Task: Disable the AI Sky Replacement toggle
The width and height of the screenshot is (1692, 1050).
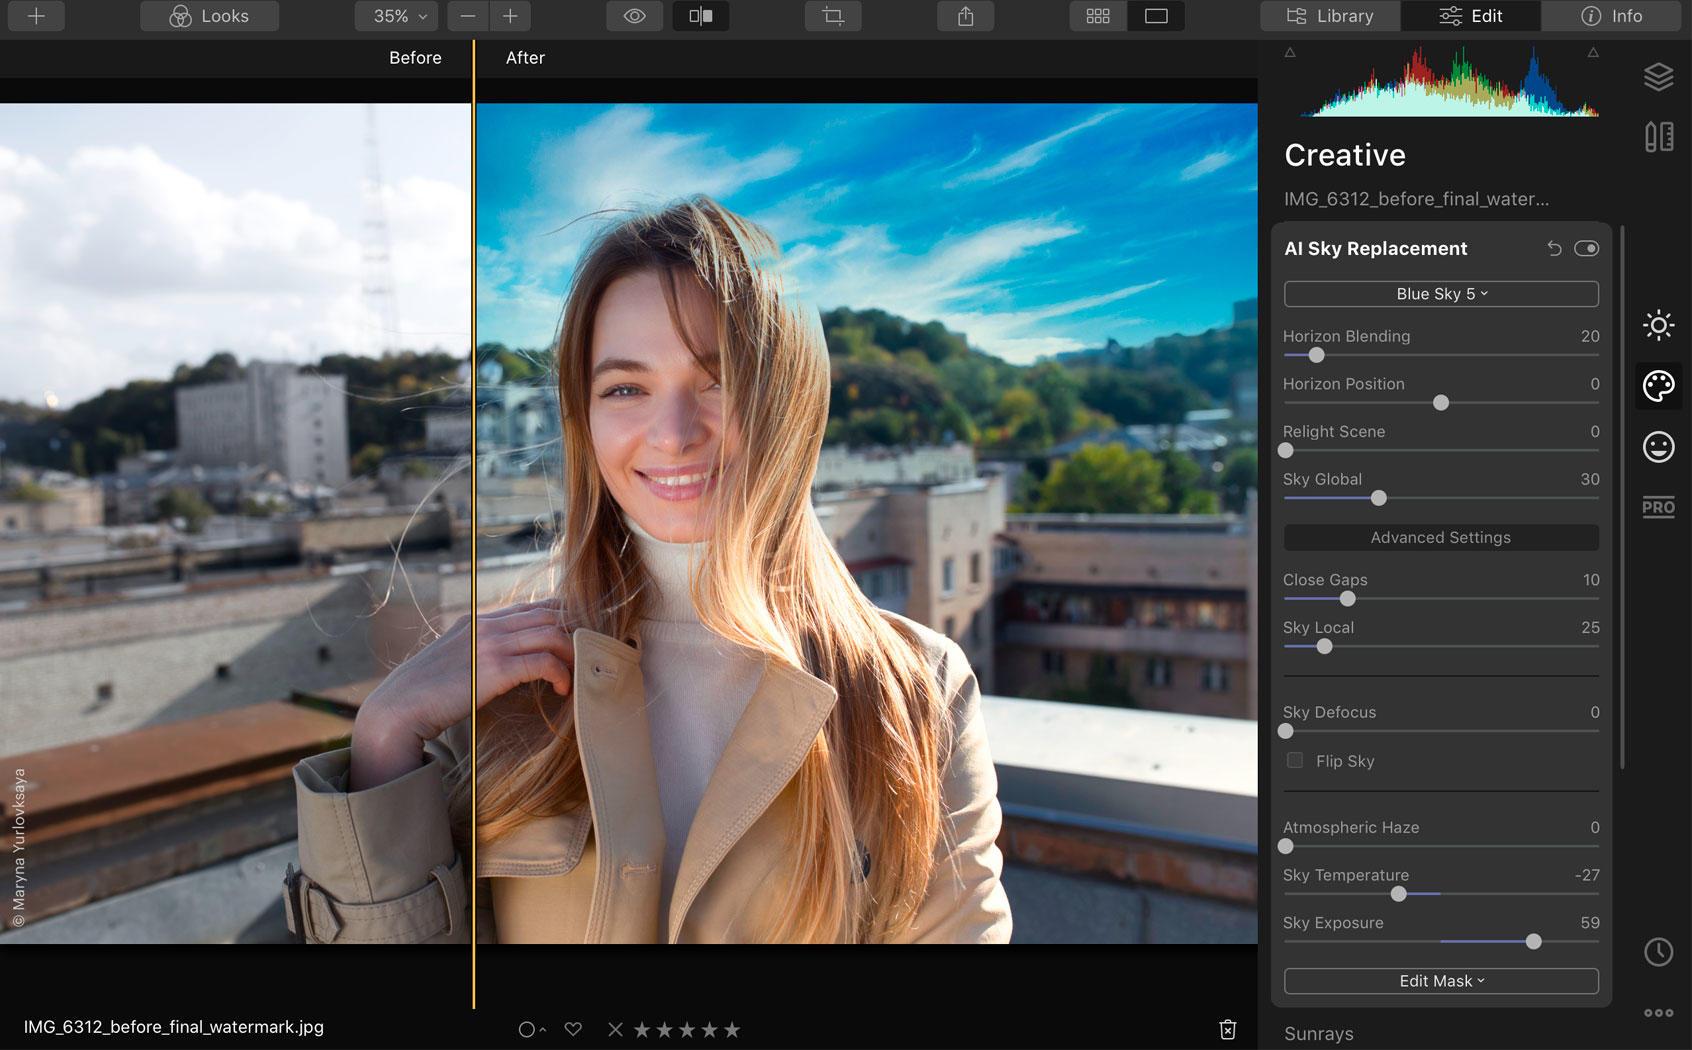Action: pyautogui.click(x=1586, y=248)
